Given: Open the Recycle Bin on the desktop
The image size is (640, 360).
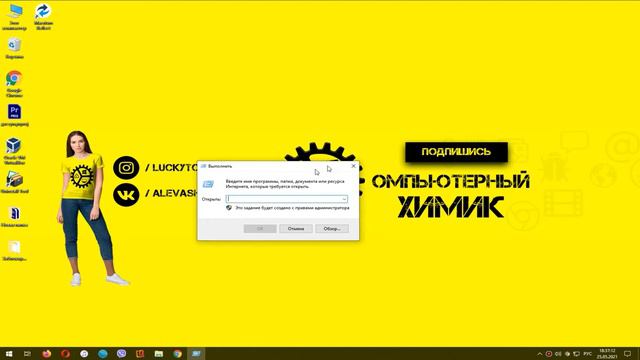Looking at the screenshot, I should (x=14, y=48).
